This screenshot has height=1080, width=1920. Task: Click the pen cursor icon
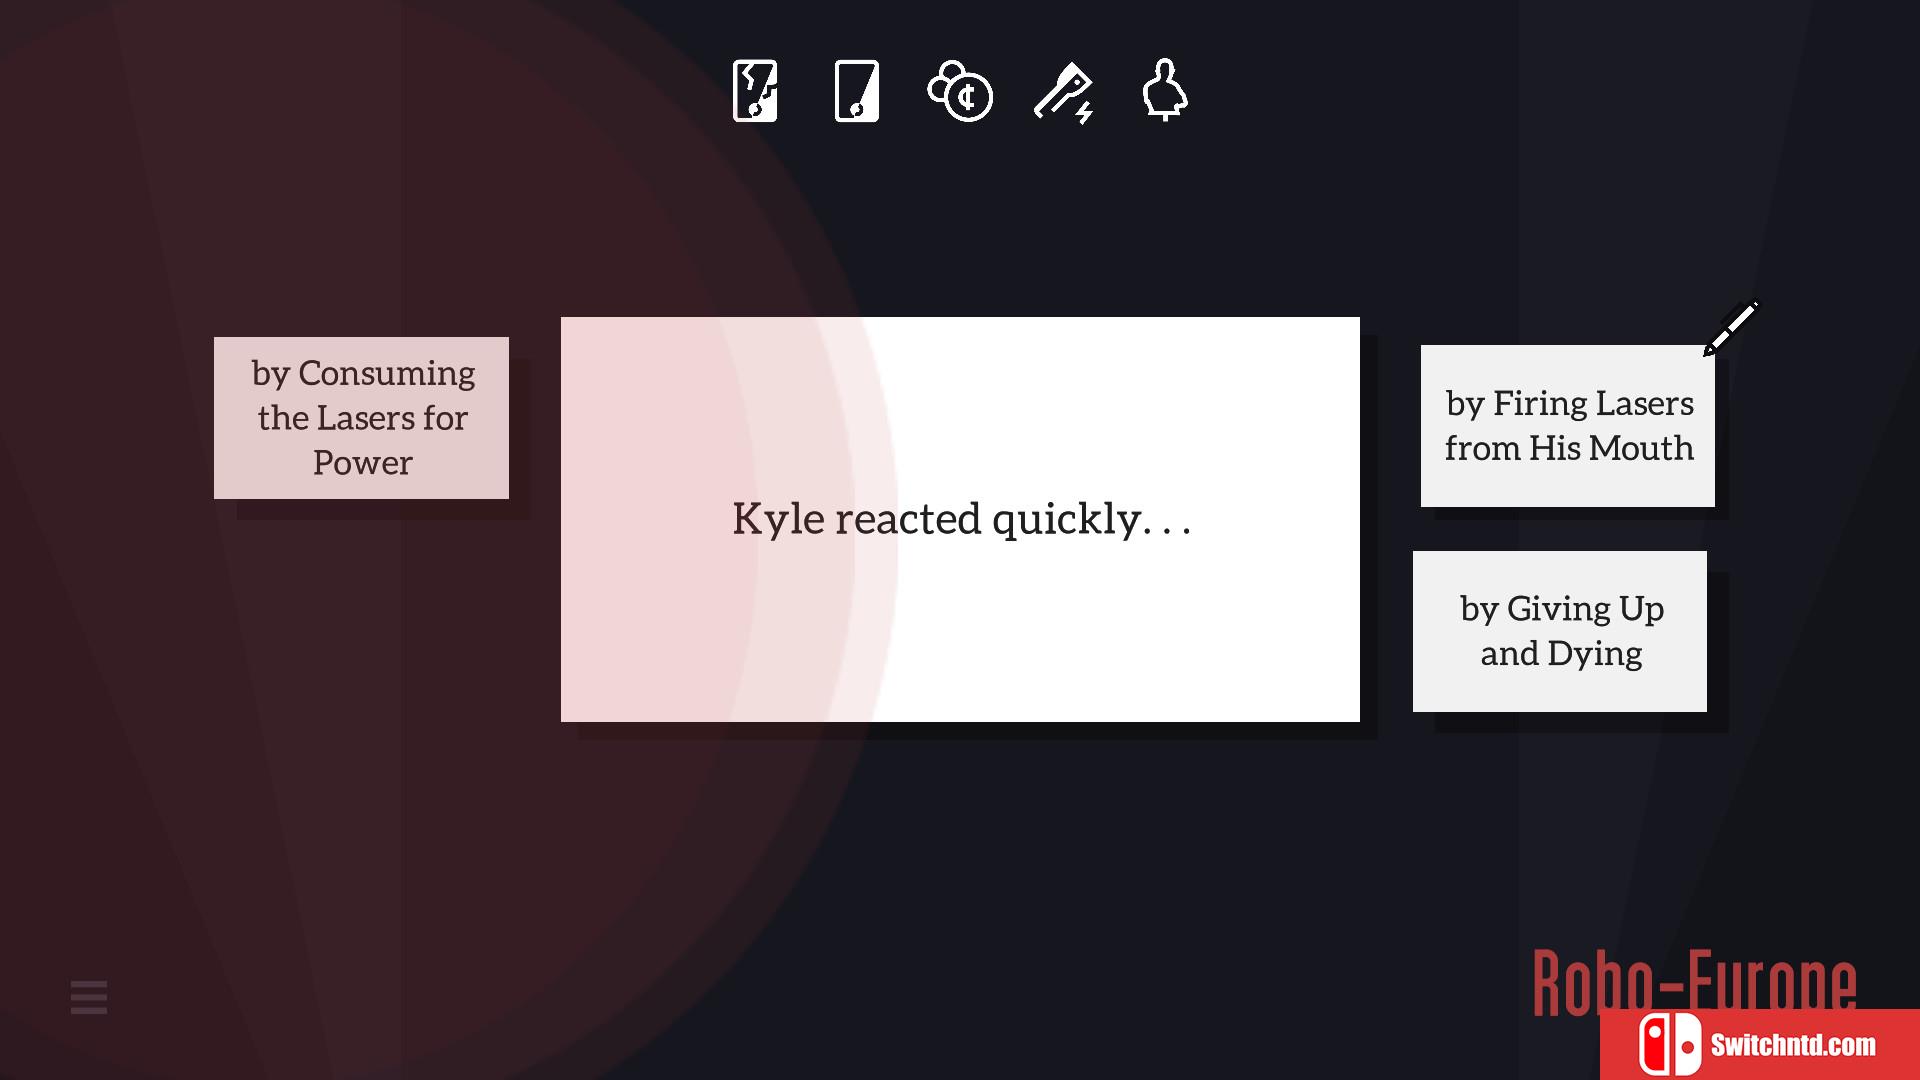click(1731, 328)
